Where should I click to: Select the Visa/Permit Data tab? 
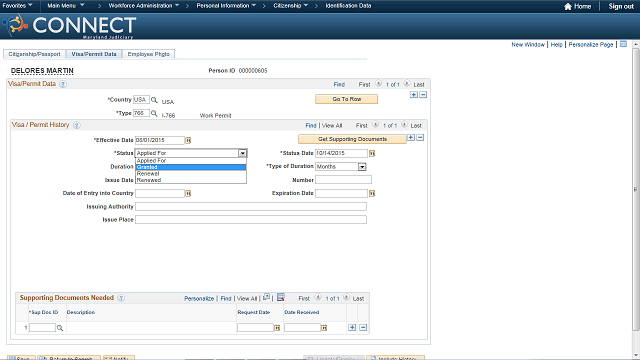pos(94,54)
